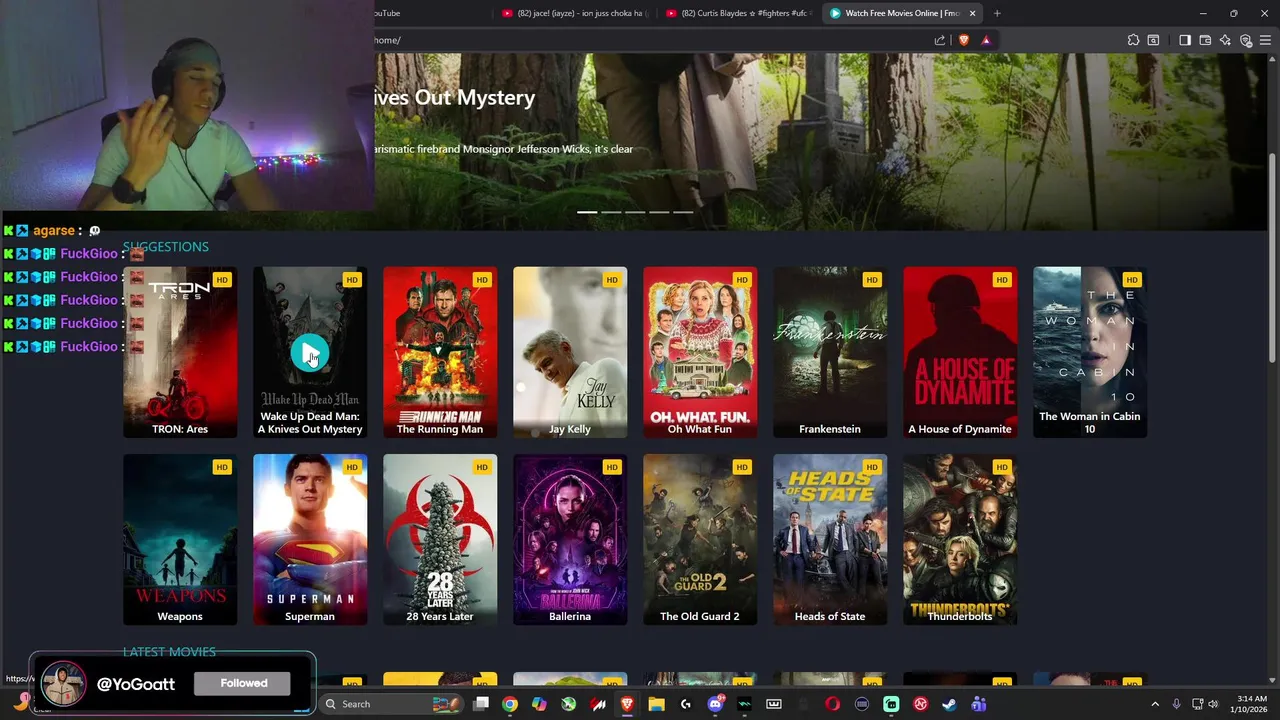Open Brave Wallet icon in toolbar
1280x720 pixels.
[x=1205, y=40]
